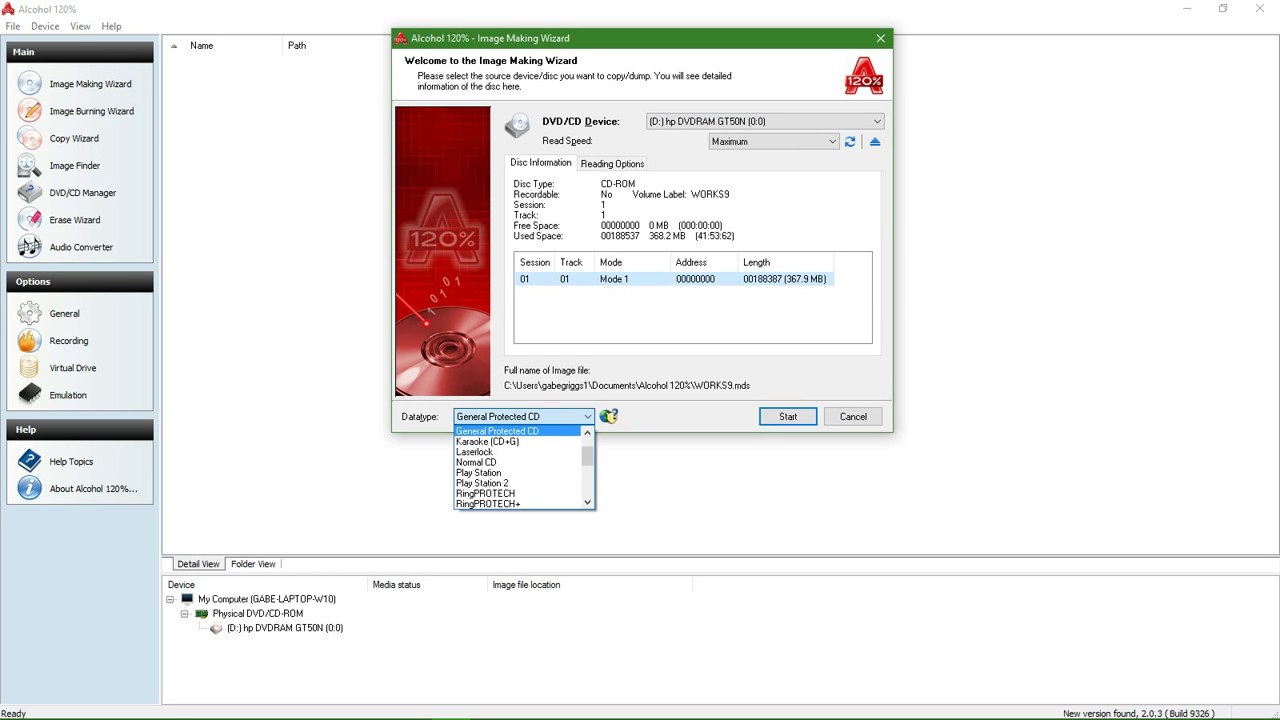Open Image Making Wizard icon in sidebar
The height and width of the screenshot is (720, 1280).
pyautogui.click(x=30, y=84)
